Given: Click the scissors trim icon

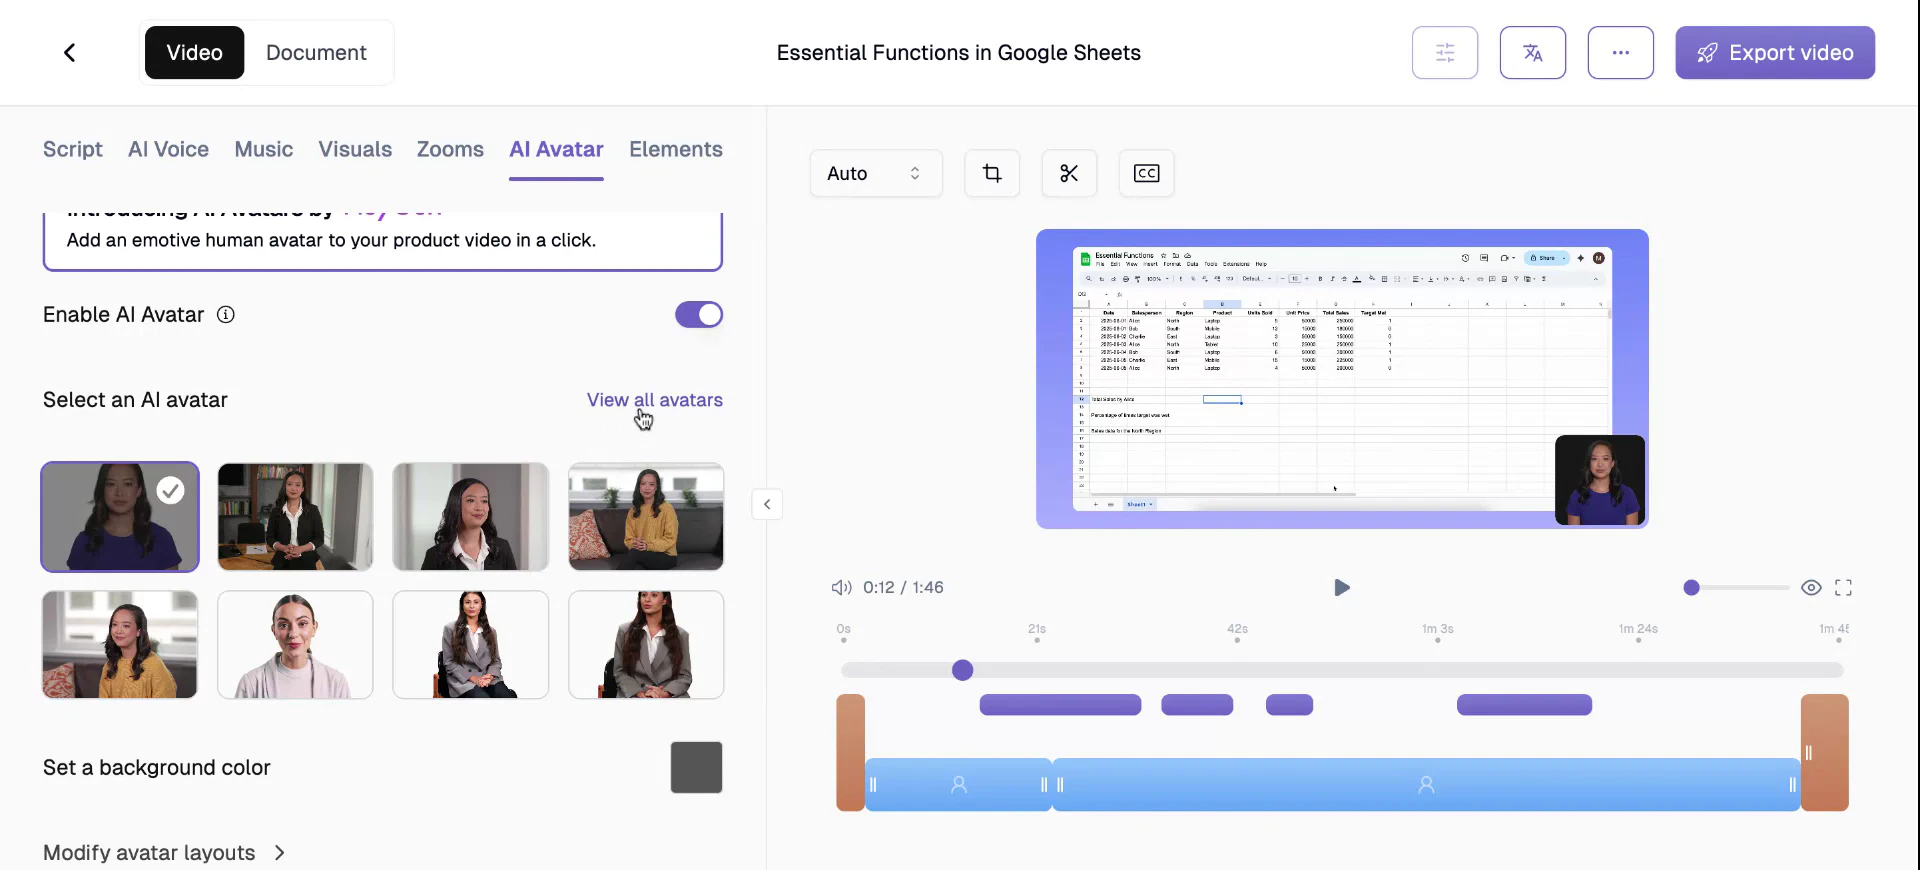Looking at the screenshot, I should click(x=1069, y=173).
